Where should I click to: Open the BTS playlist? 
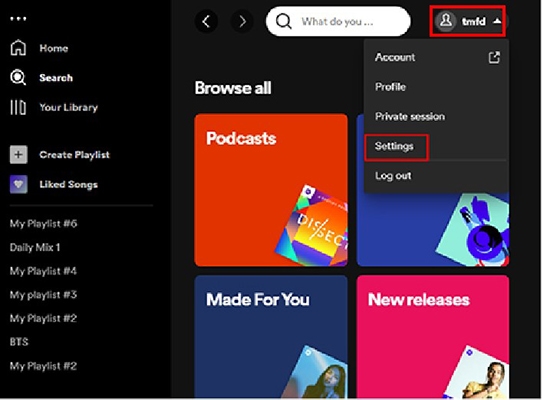(x=19, y=342)
